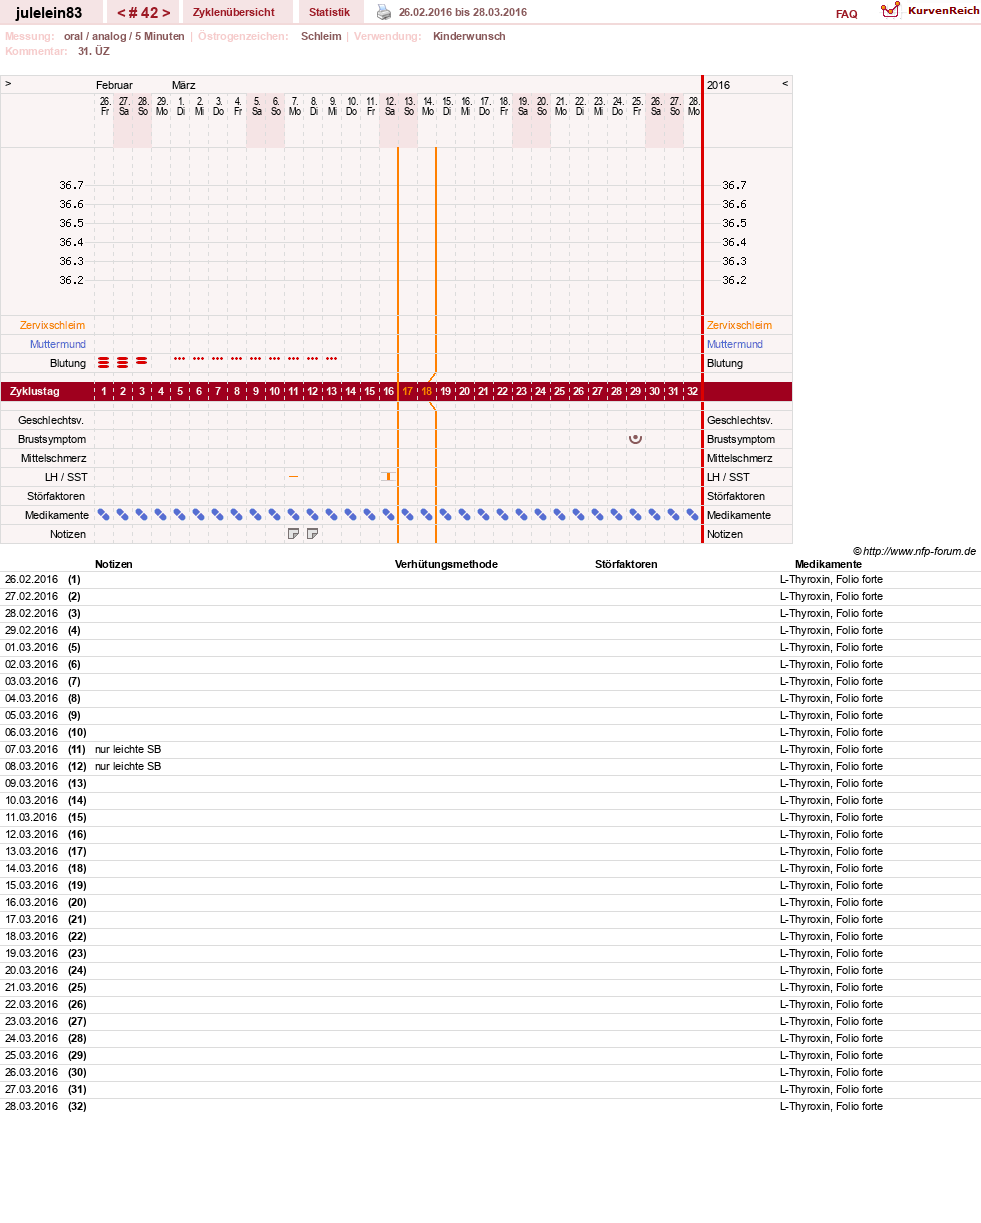
Task: Collapse chart with top-right < arrow
Action: click(785, 84)
